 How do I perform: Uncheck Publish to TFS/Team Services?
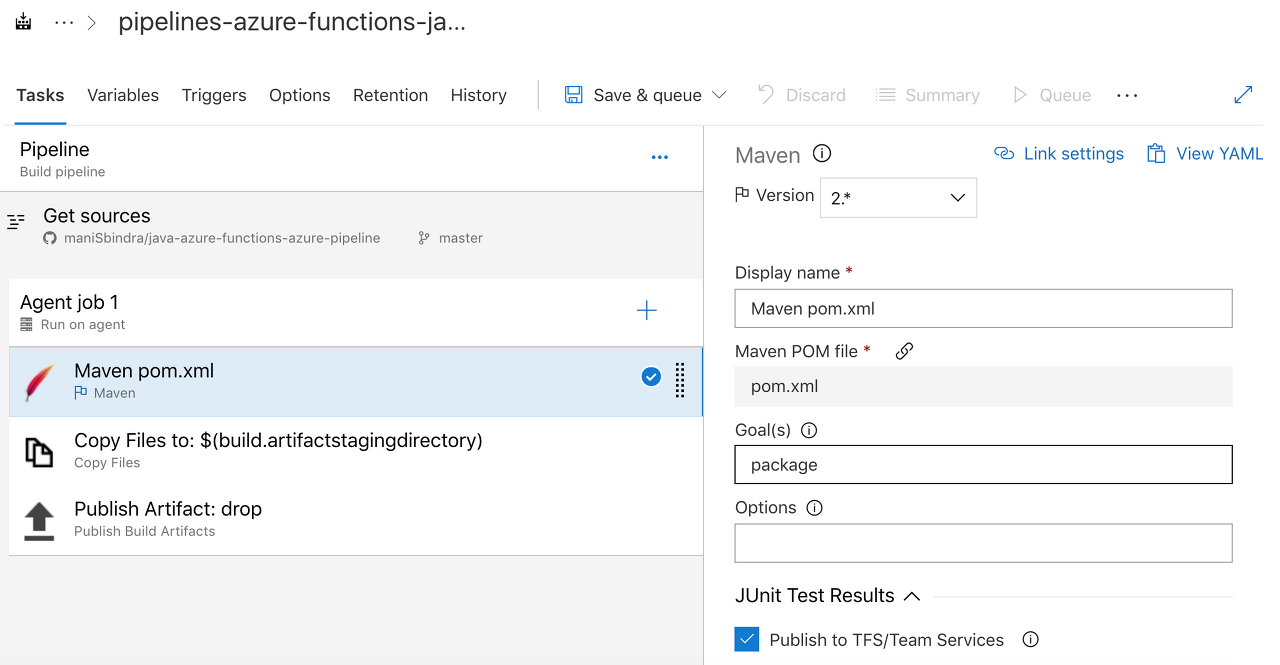point(747,640)
